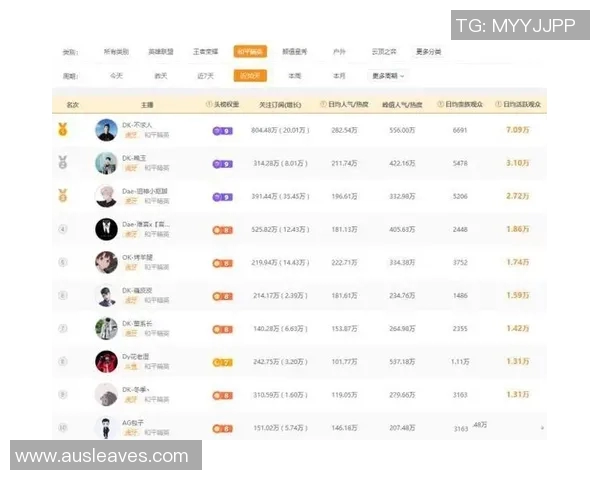Open black logo avatar in rank 4 row
The image size is (600, 480).
pyautogui.click(x=106, y=229)
